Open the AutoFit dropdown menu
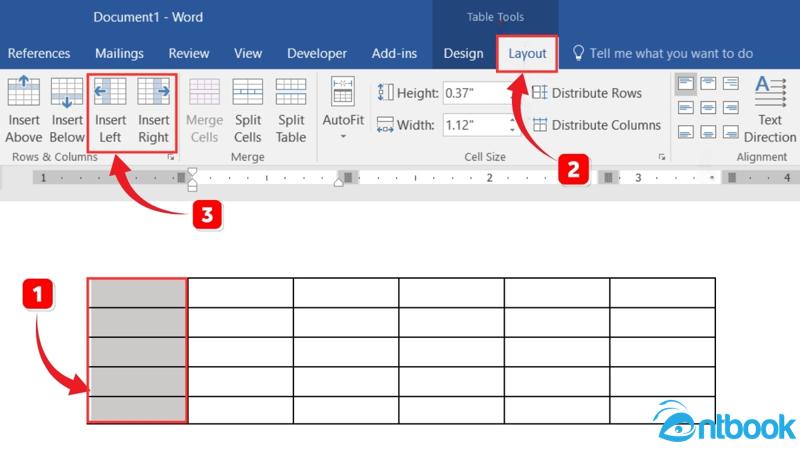Screen dimensions: 800x450 point(343,110)
